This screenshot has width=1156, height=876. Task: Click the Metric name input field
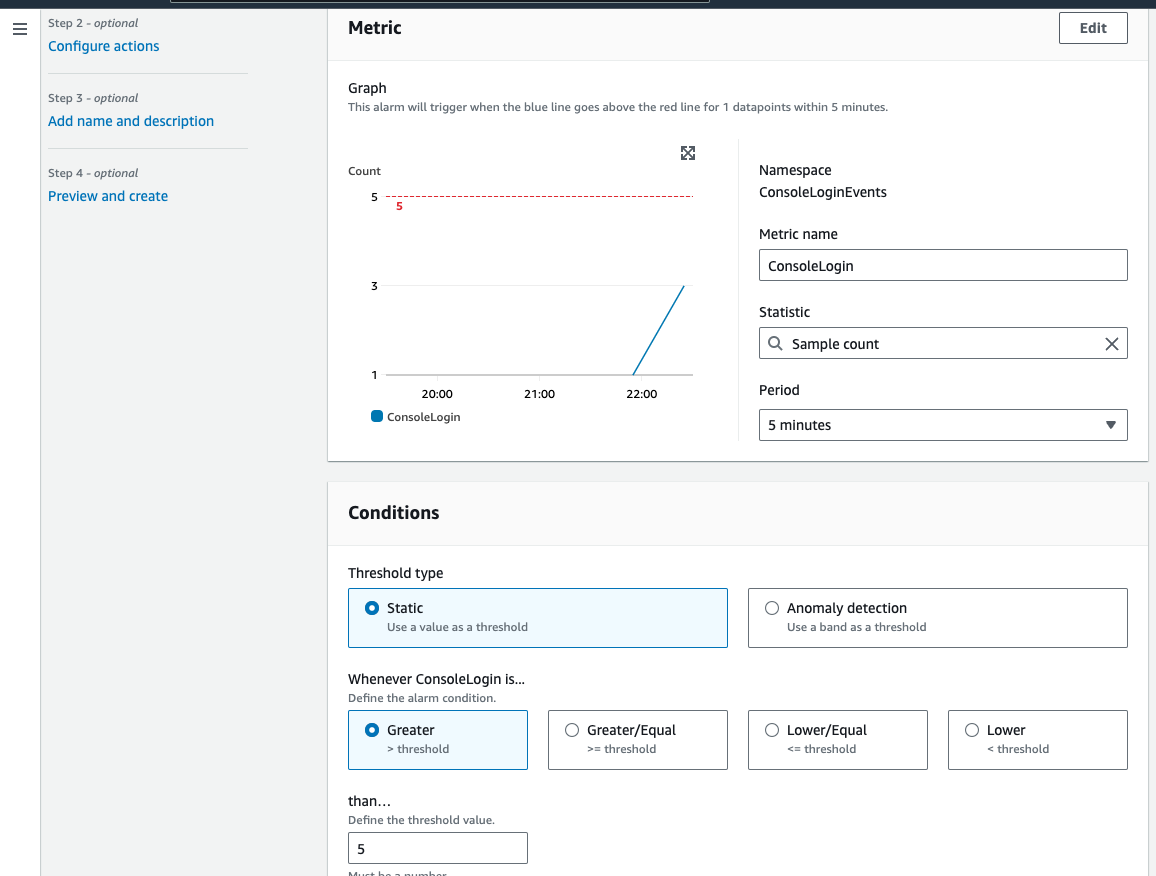coord(943,266)
